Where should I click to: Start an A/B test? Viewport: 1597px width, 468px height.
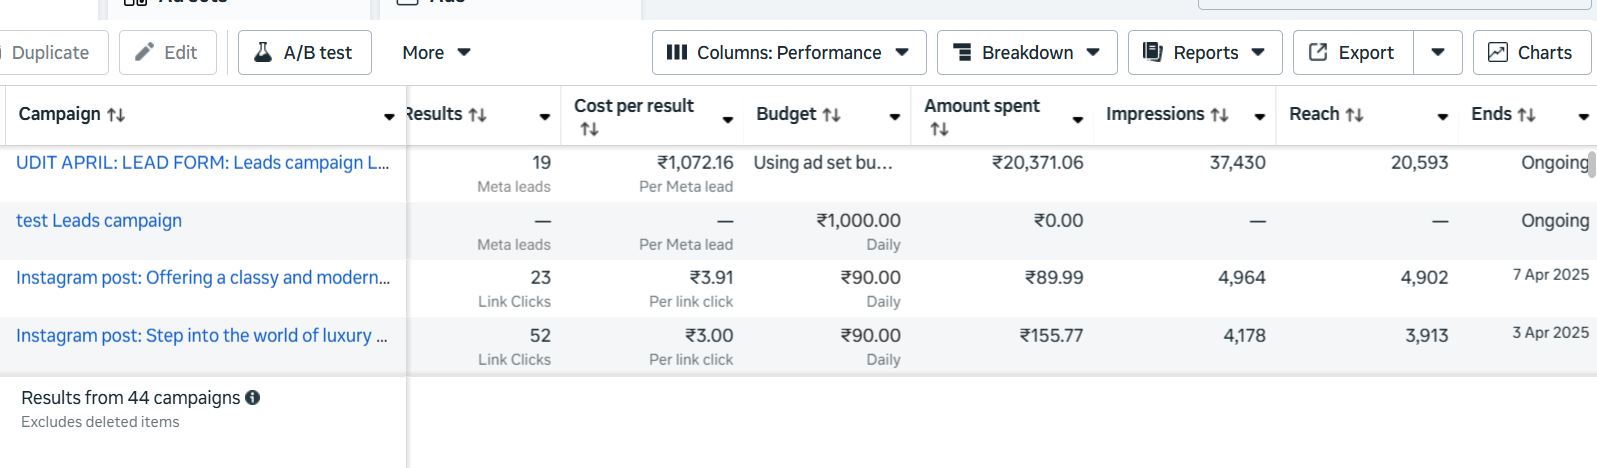point(304,53)
